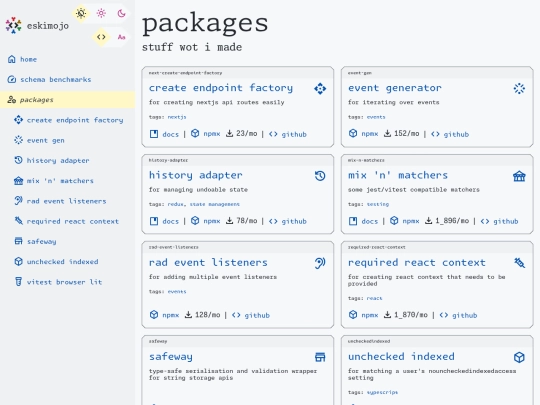The image size is (540, 405).
Task: Click the packages icon in sidebar
Action: click(x=11, y=100)
